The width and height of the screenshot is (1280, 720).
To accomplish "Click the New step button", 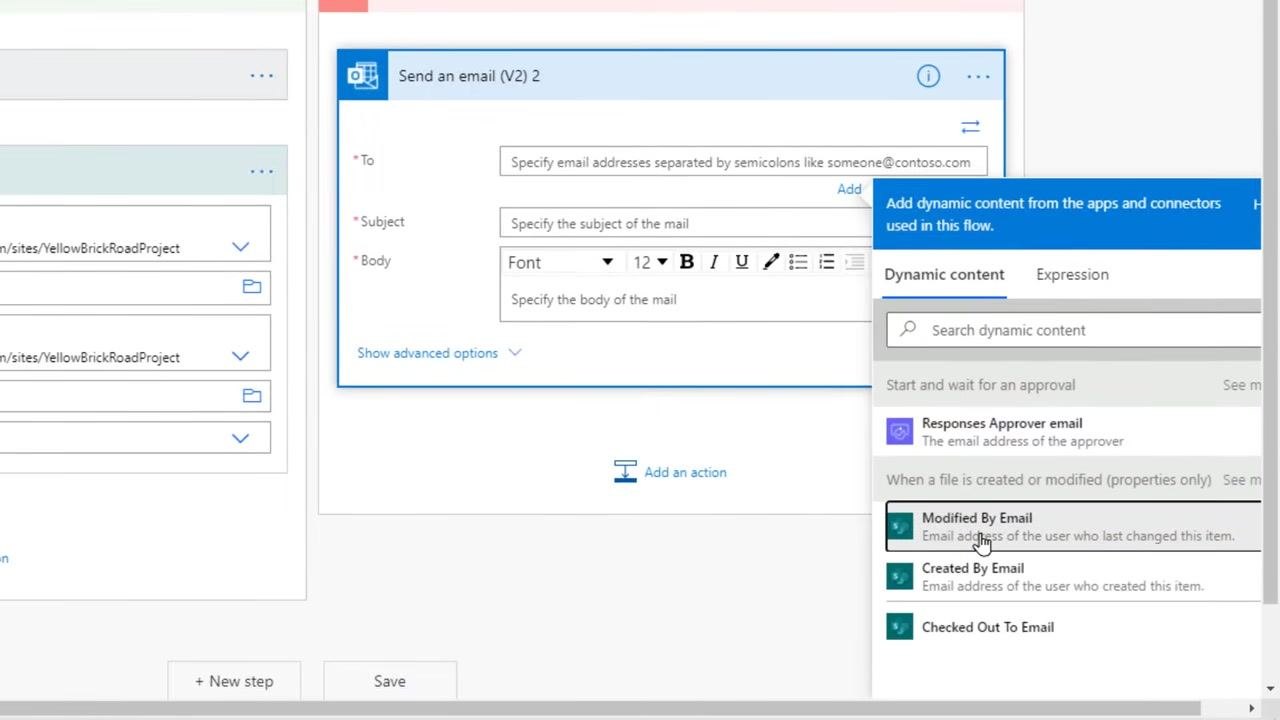I will (x=234, y=681).
